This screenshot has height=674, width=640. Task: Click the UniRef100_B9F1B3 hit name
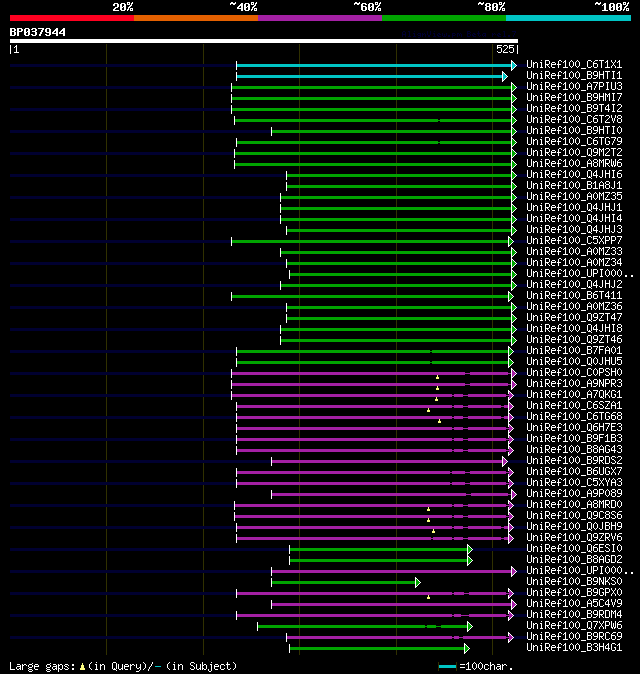pyautogui.click(x=574, y=438)
